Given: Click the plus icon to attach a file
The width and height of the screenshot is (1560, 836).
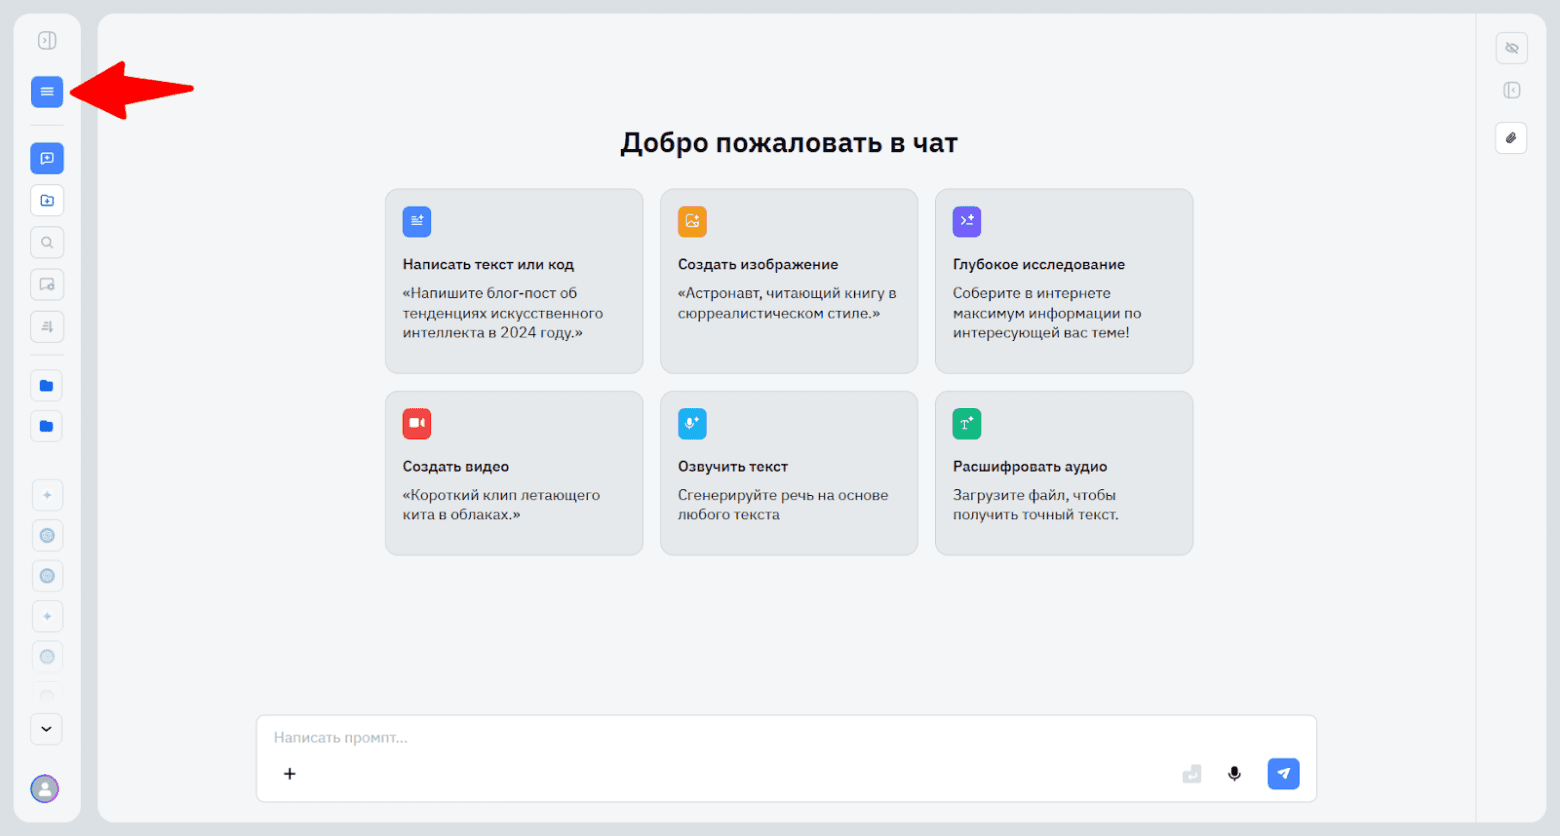Looking at the screenshot, I should point(289,773).
